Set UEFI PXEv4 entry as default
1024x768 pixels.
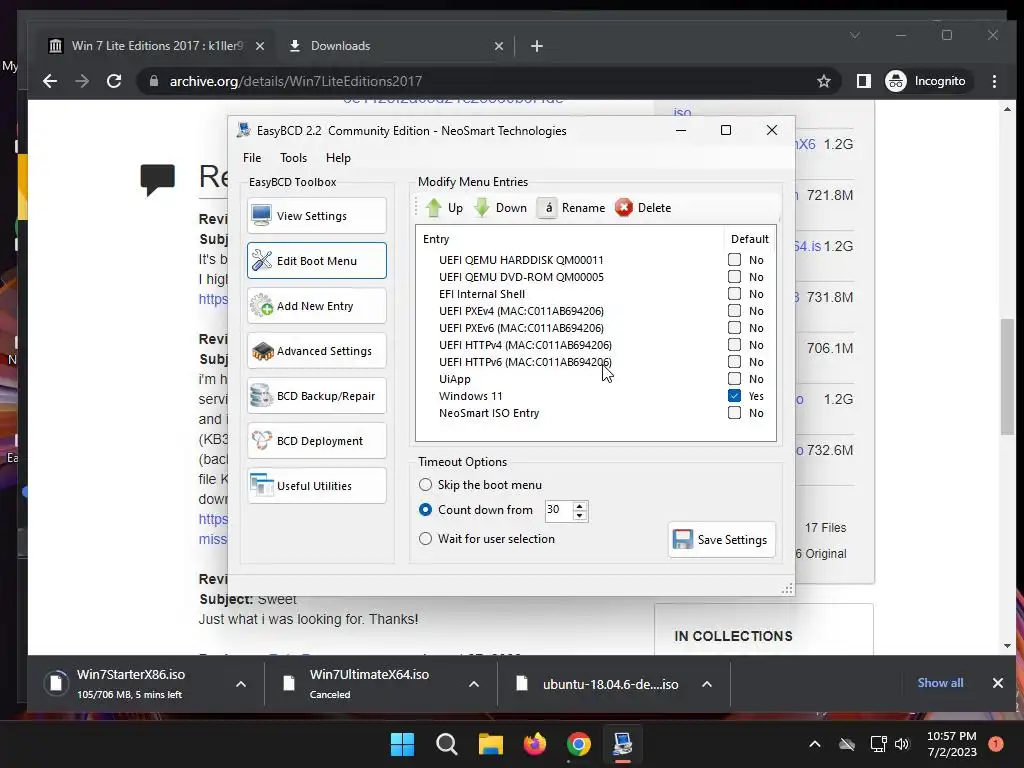[735, 311]
